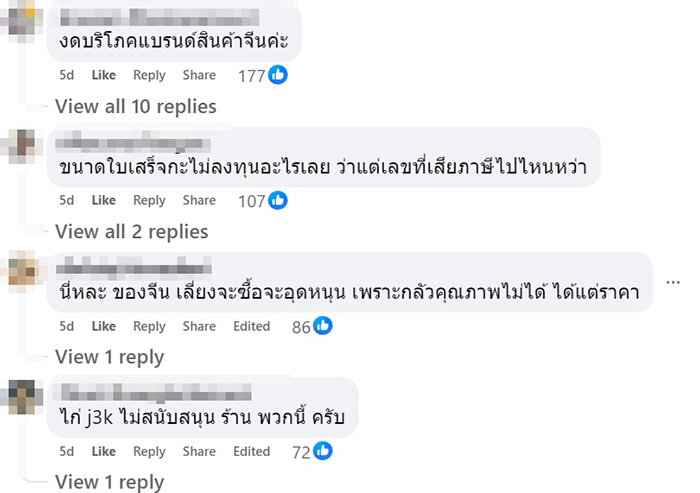Like the first comment with 177 reactions

coord(104,75)
